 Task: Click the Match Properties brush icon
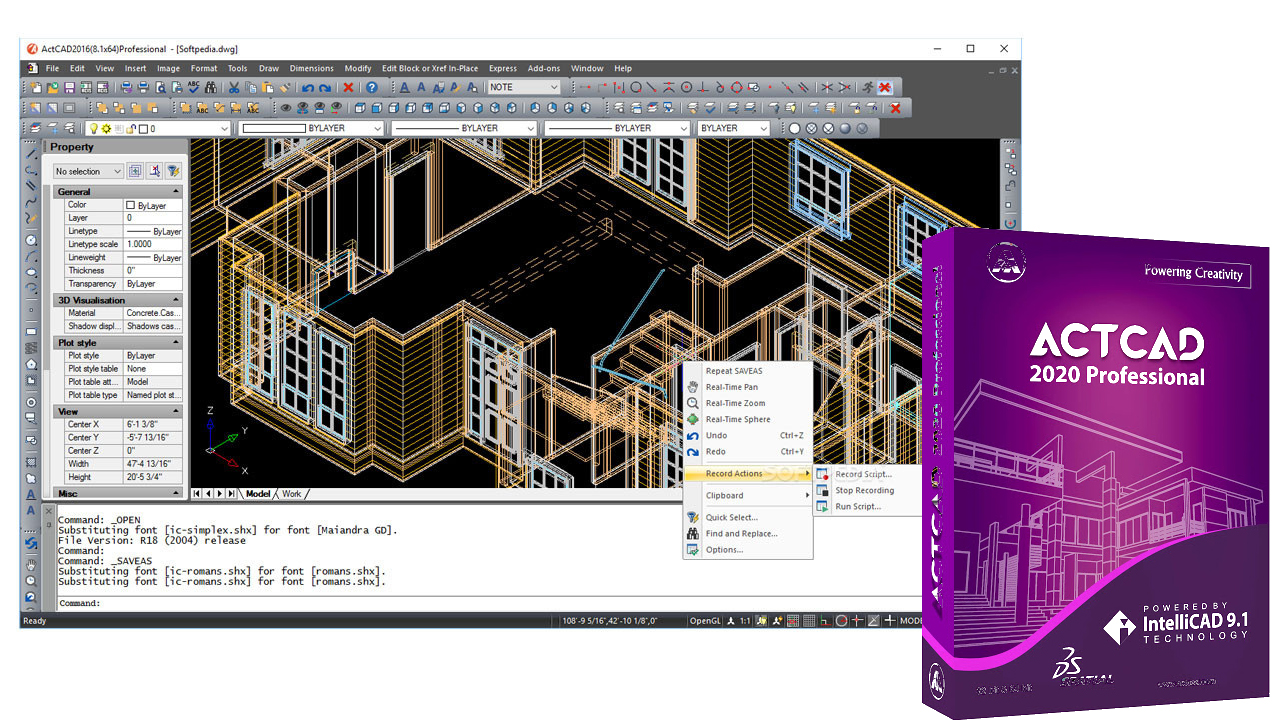point(285,87)
